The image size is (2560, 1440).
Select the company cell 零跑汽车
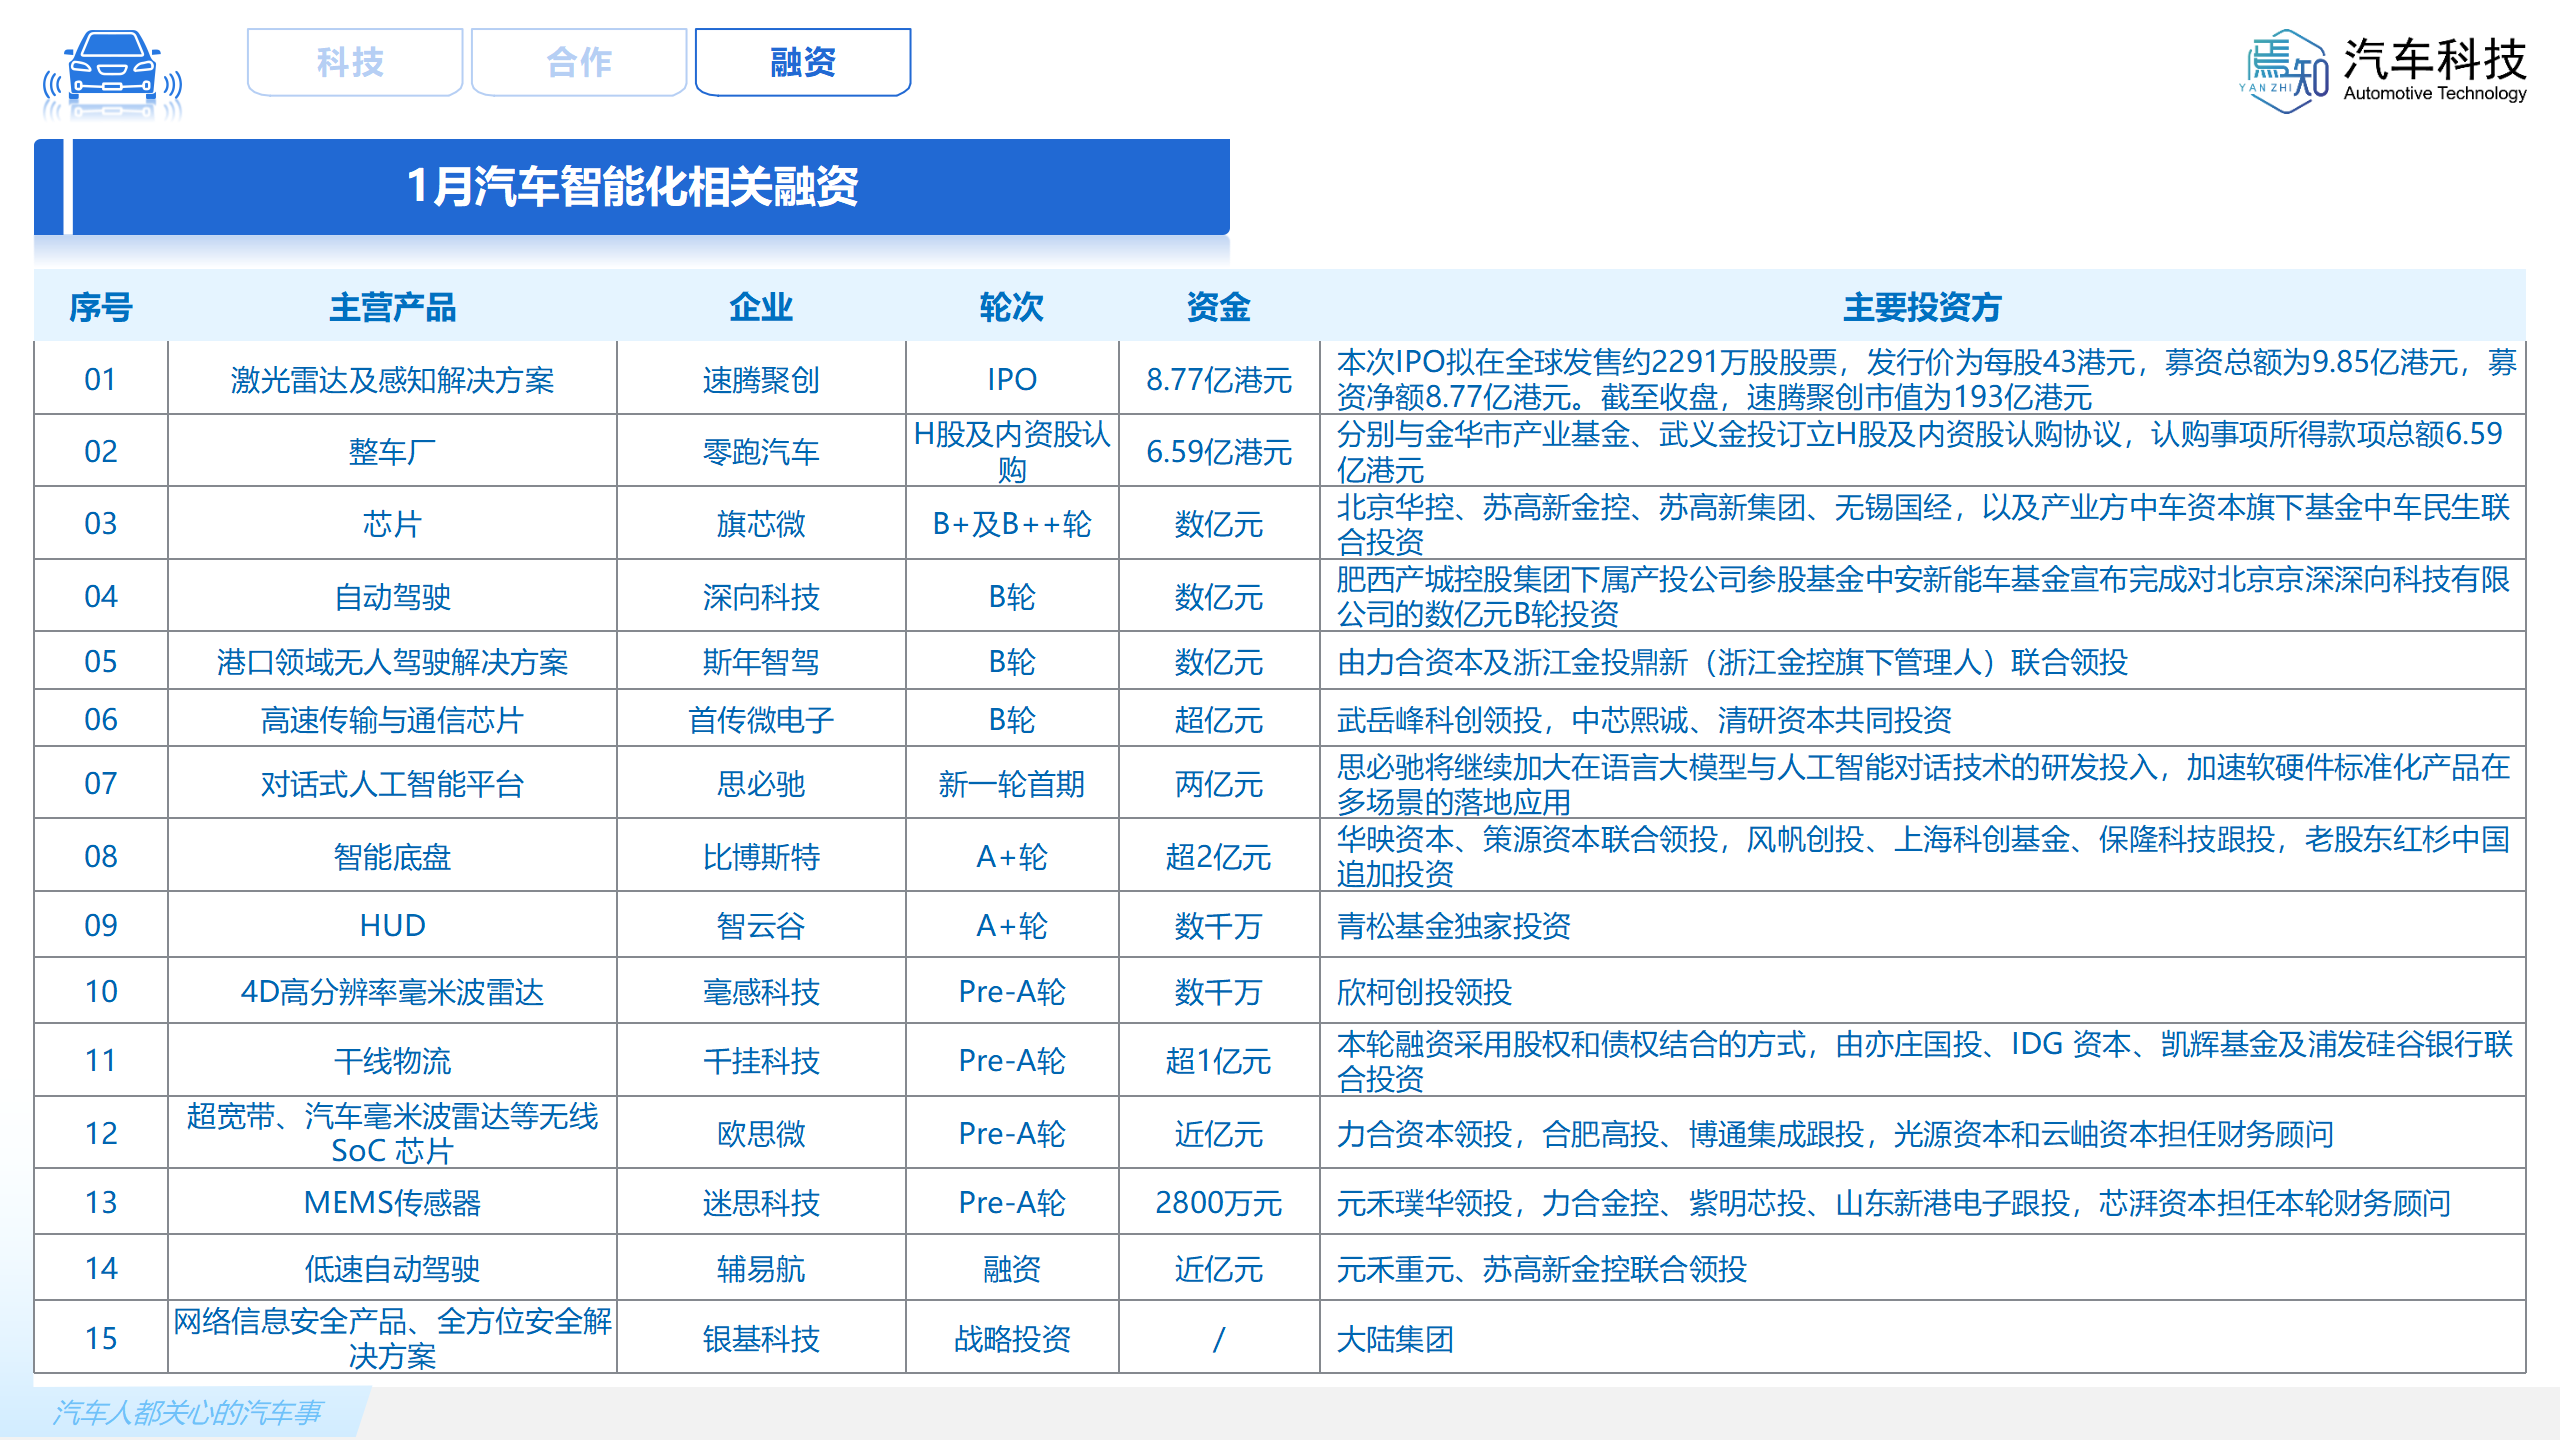(x=761, y=451)
